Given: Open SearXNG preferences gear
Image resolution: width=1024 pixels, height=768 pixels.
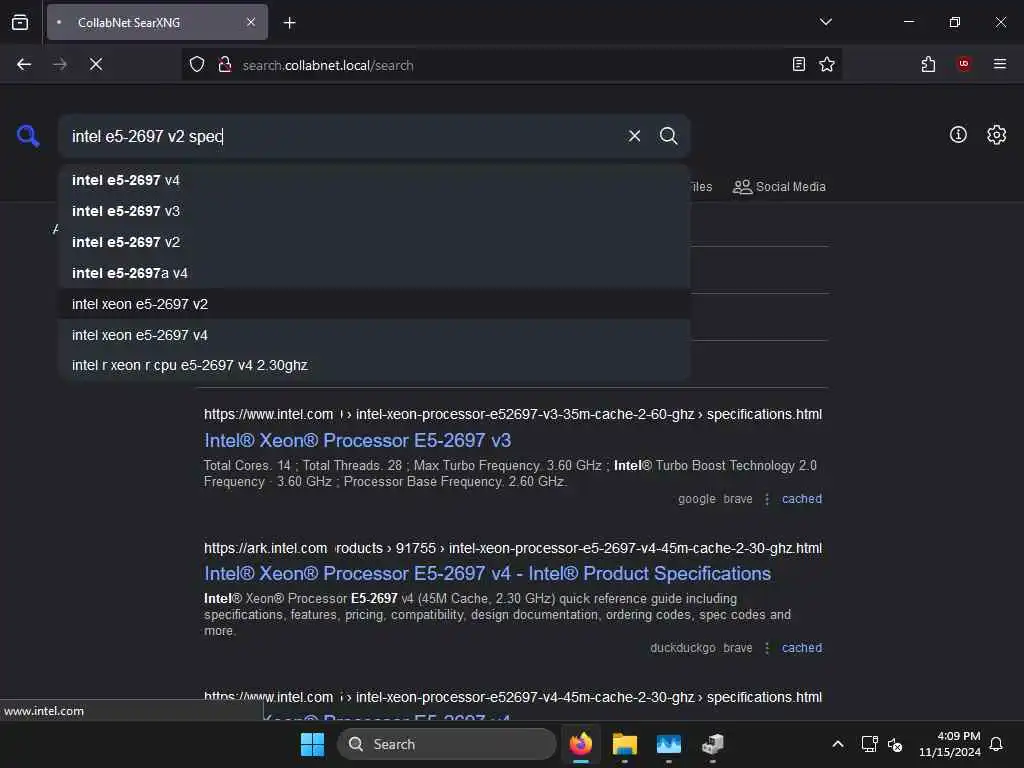Looking at the screenshot, I should pos(996,135).
